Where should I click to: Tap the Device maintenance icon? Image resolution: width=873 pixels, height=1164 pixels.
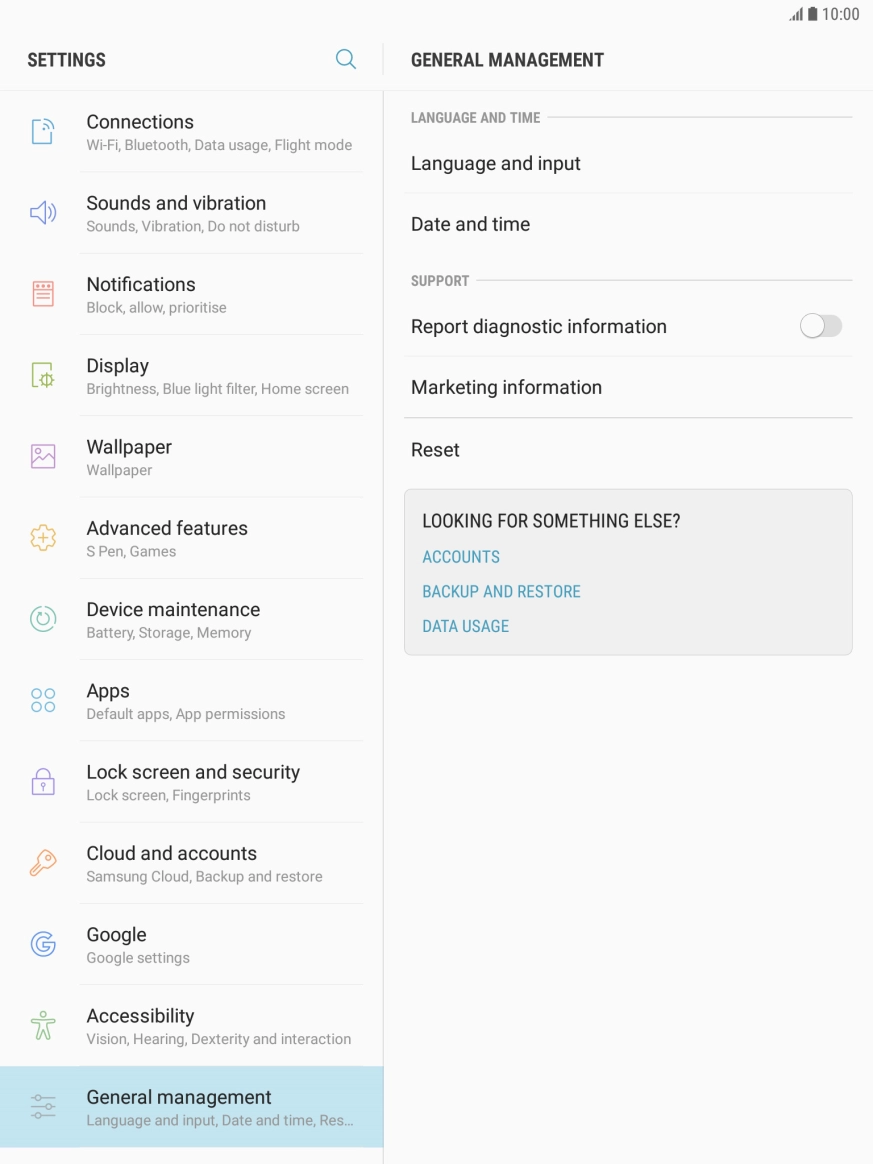[43, 619]
